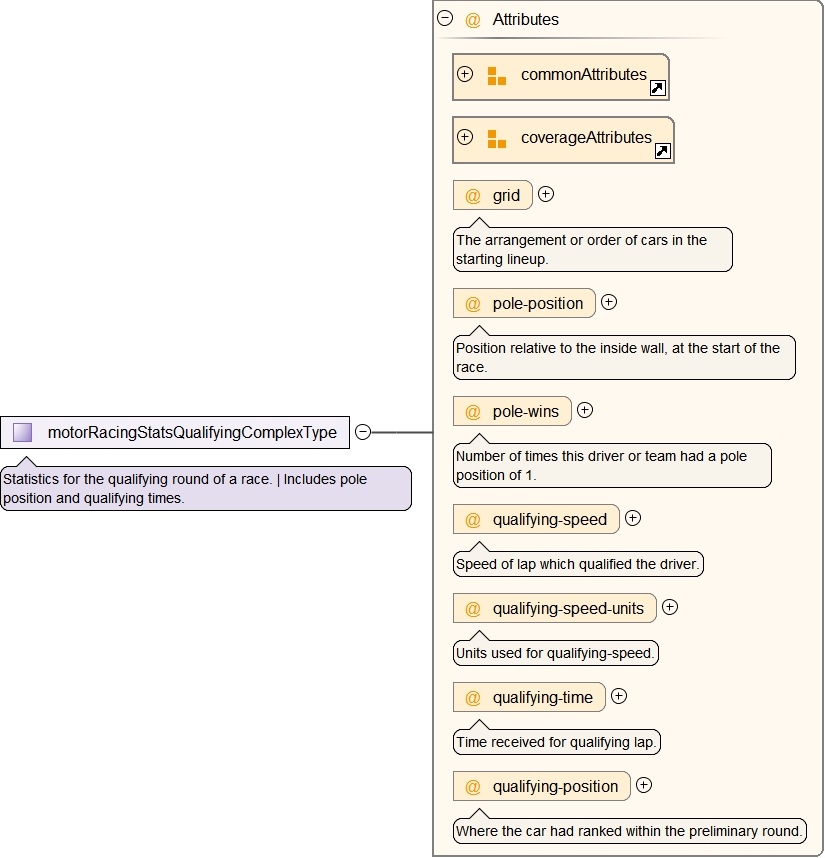Expand the pole-position attribute

click(x=609, y=302)
